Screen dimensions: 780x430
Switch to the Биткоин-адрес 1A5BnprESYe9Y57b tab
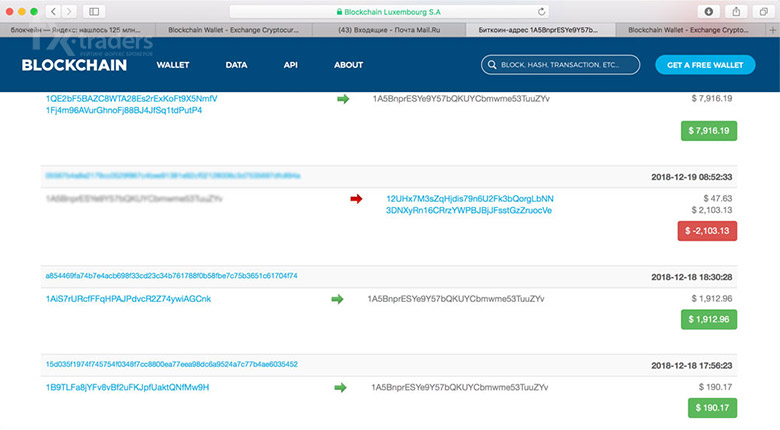[541, 30]
